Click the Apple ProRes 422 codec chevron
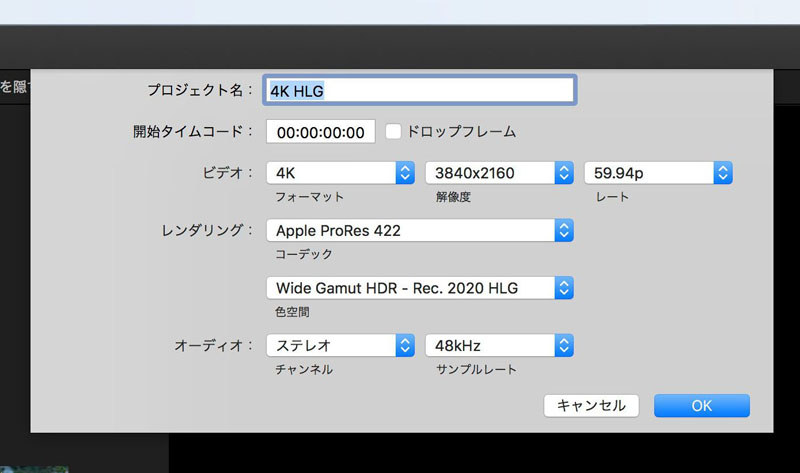This screenshot has width=800, height=473. coord(564,231)
